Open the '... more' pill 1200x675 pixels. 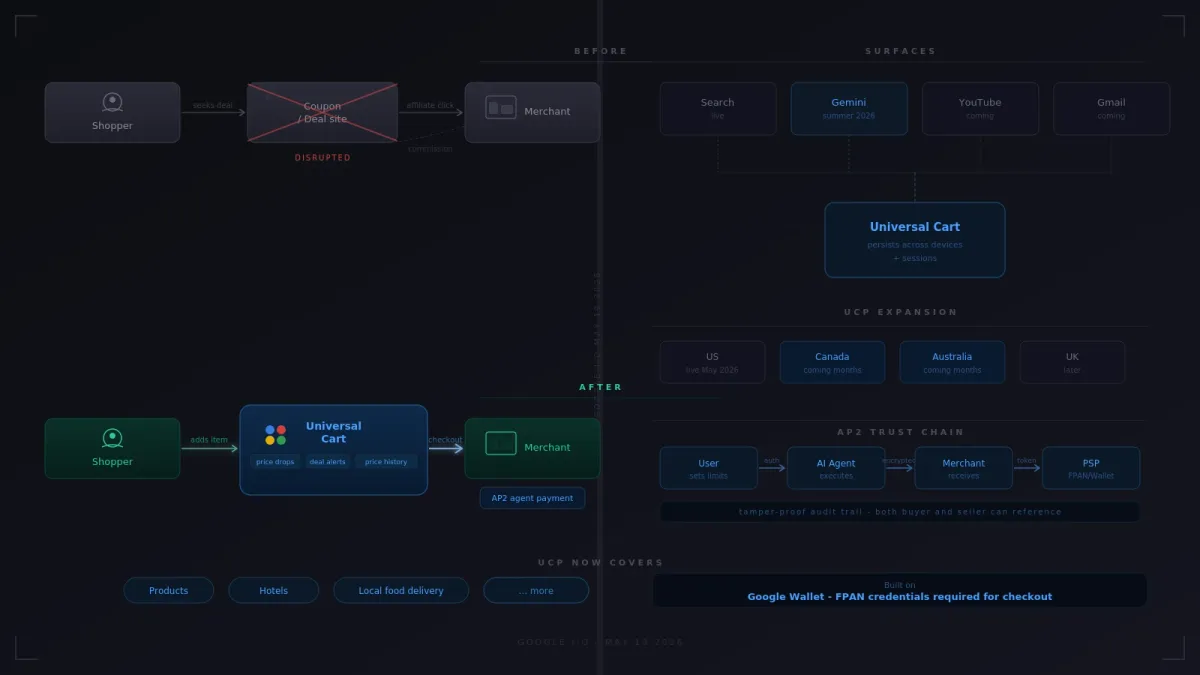pyautogui.click(x=536, y=591)
